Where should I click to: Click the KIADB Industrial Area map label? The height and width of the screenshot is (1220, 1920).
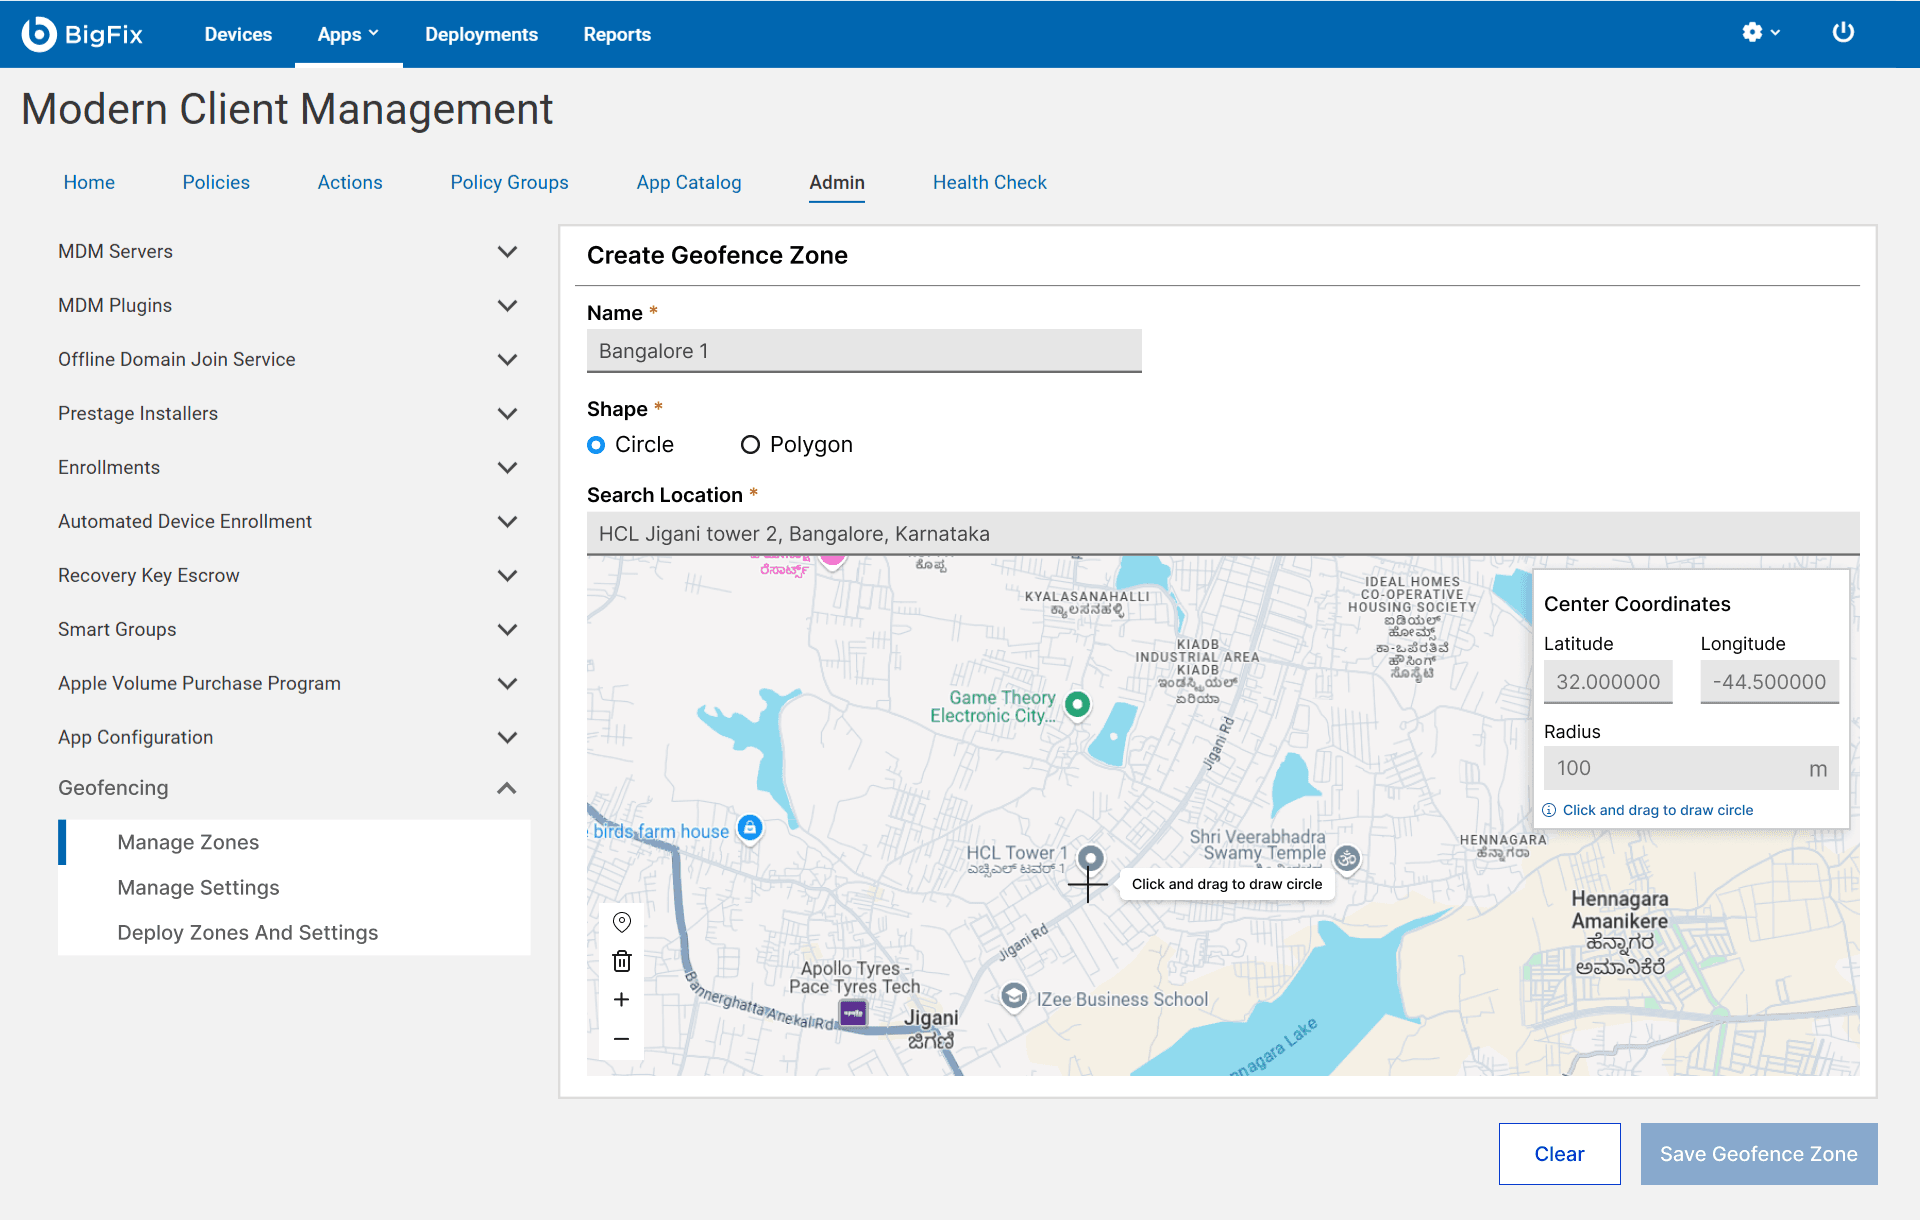pyautogui.click(x=1197, y=671)
